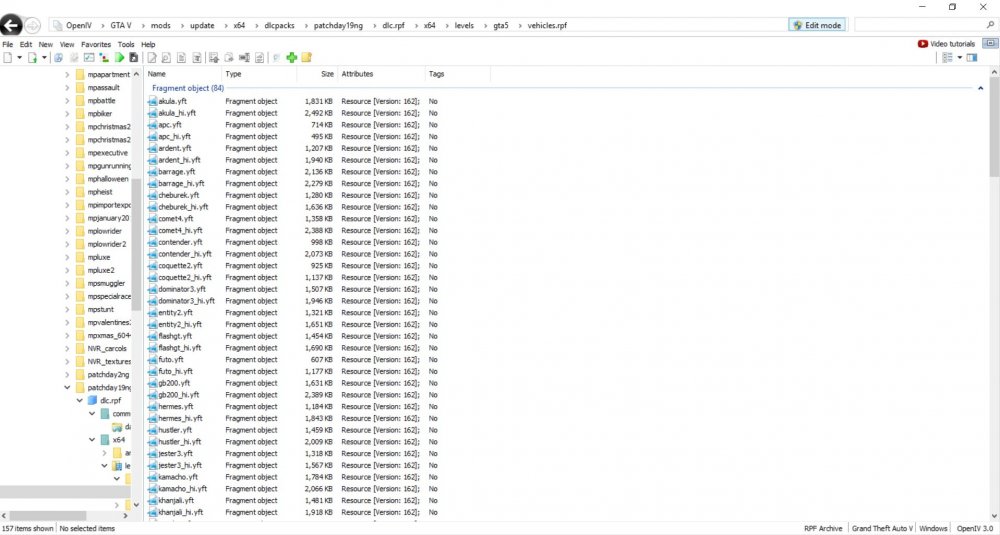The height and width of the screenshot is (535, 1000).
Task: Click the yellow sticky note toolbar icon
Action: (307, 57)
